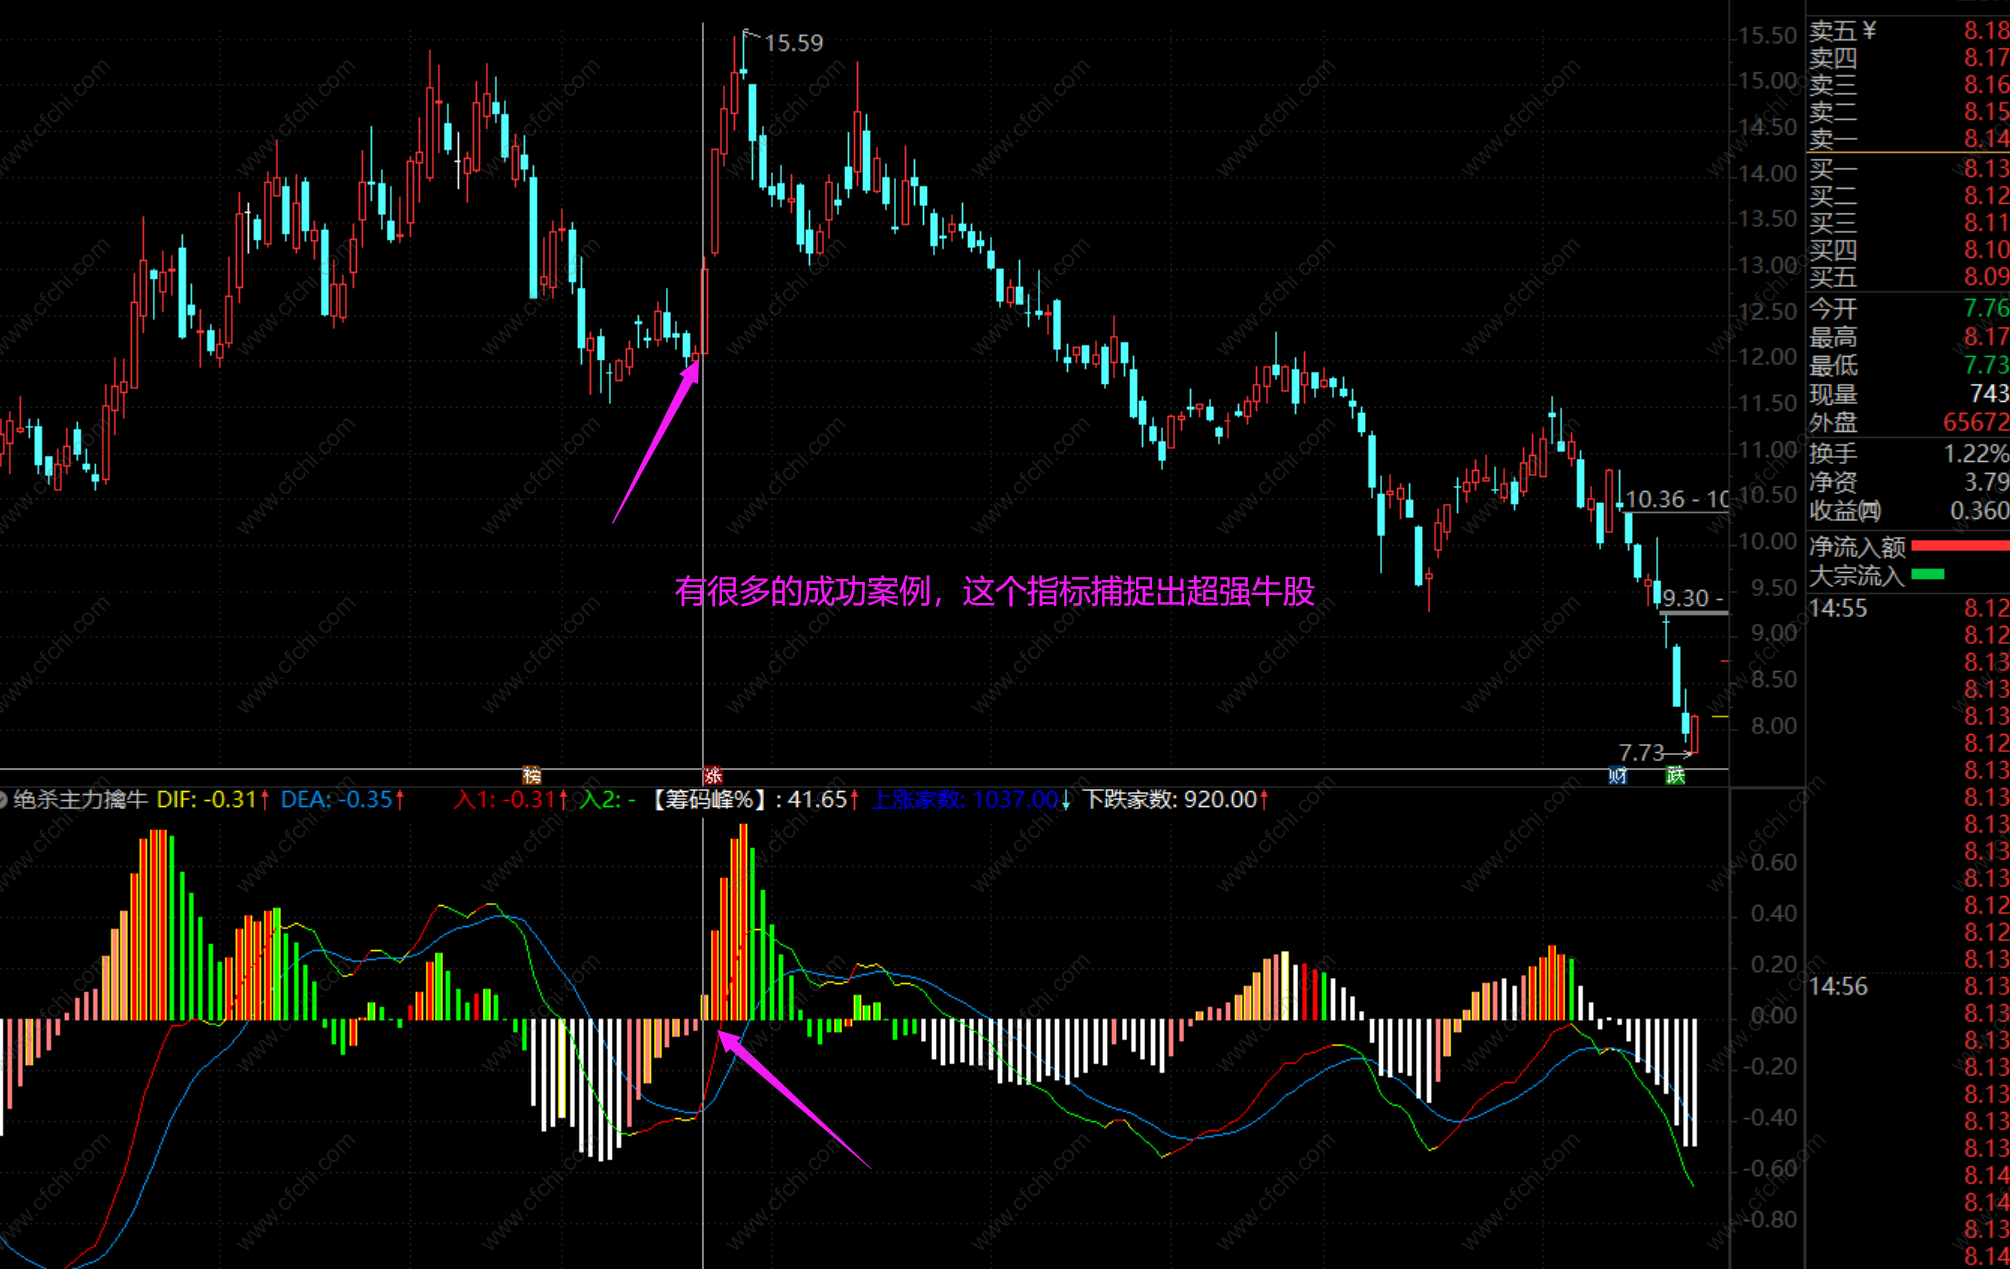Click the 14:55 trade time entry
Image resolution: width=2010 pixels, height=1269 pixels.
point(1838,608)
